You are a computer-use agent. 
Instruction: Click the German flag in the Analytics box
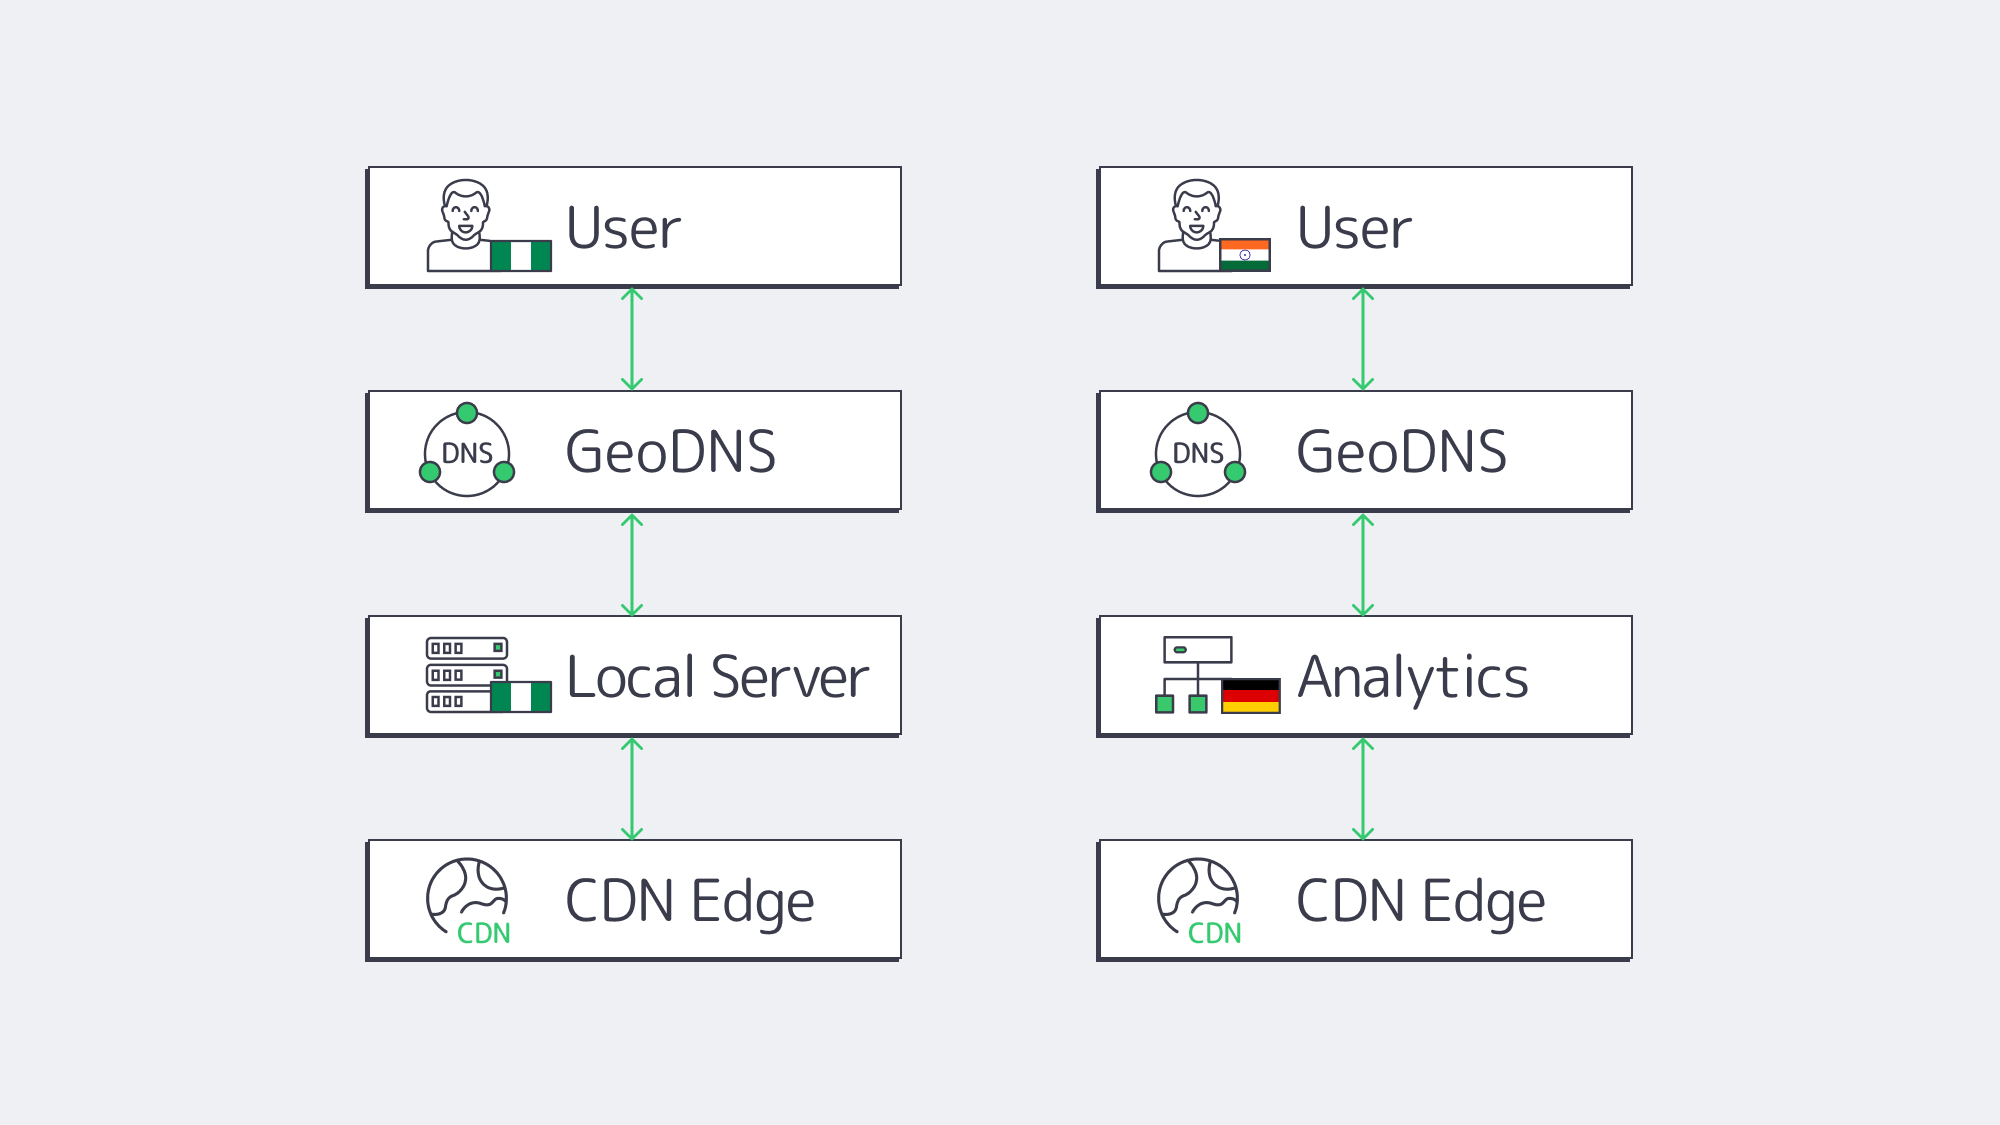point(1251,696)
